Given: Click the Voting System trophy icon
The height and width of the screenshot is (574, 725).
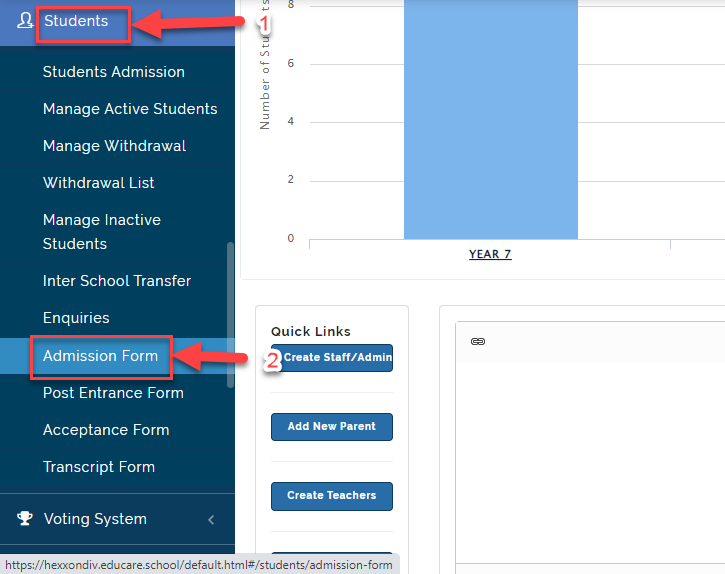Looking at the screenshot, I should 25,518.
